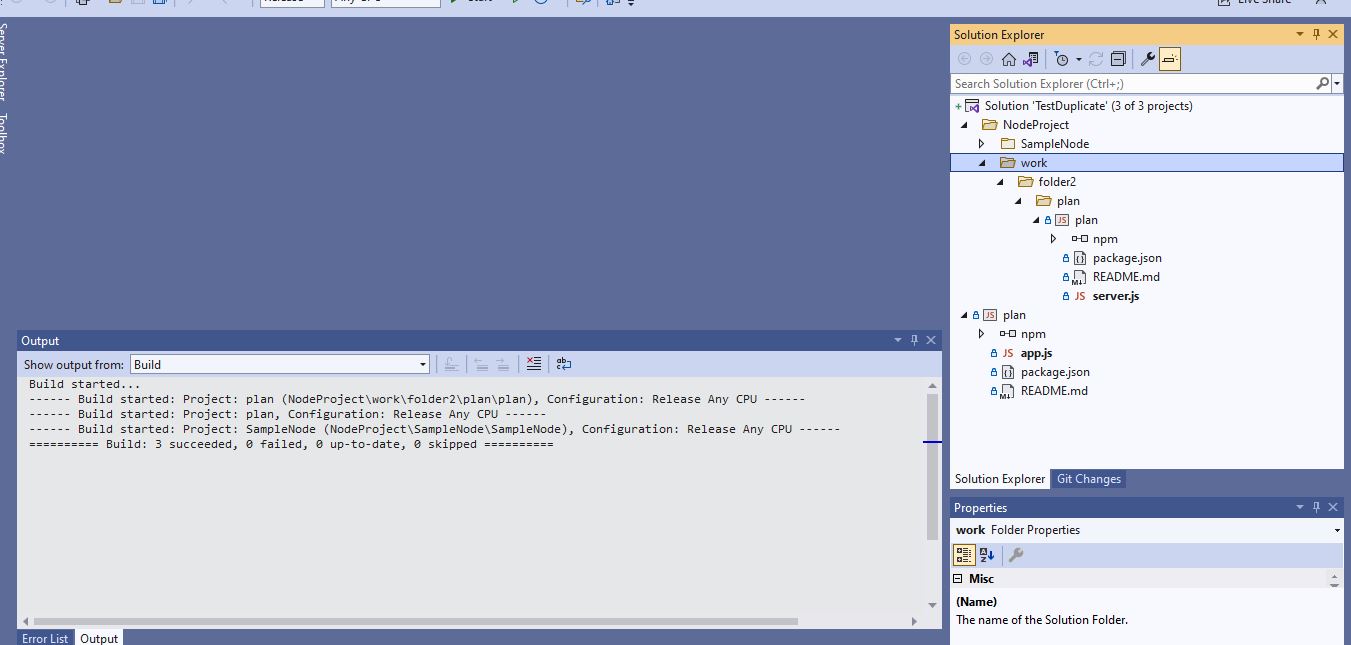The image size is (1351, 645).
Task: Collapse All items in Solution Explorer
Action: (x=1118, y=58)
